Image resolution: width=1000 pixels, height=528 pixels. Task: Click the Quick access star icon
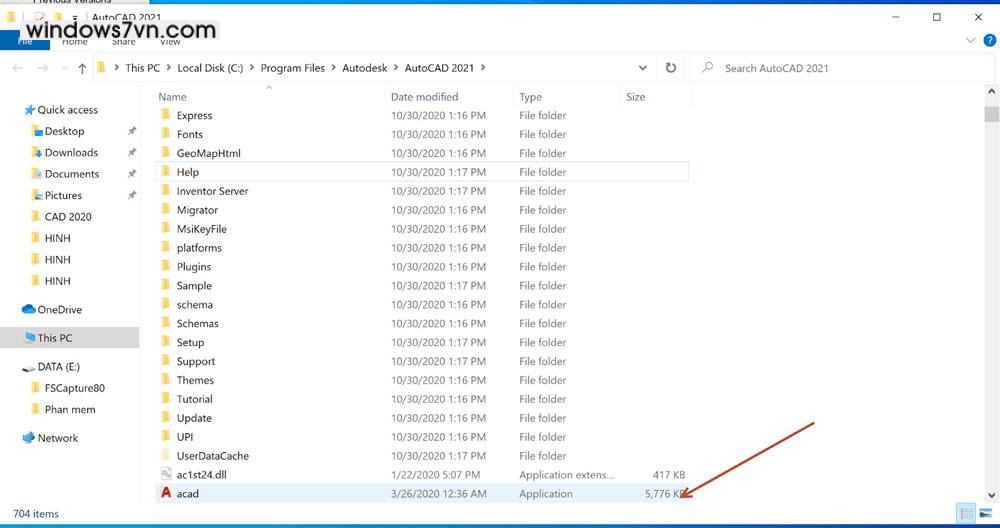(x=29, y=110)
